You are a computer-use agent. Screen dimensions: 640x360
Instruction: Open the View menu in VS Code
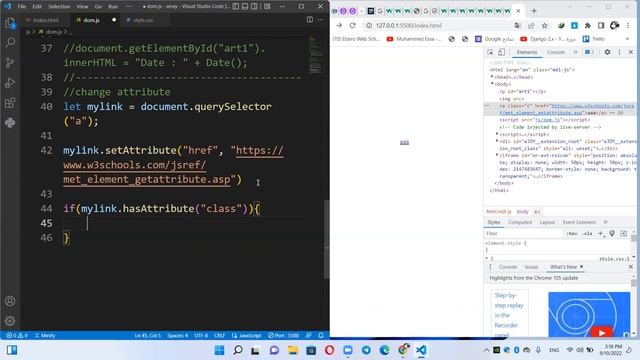click(x=82, y=7)
